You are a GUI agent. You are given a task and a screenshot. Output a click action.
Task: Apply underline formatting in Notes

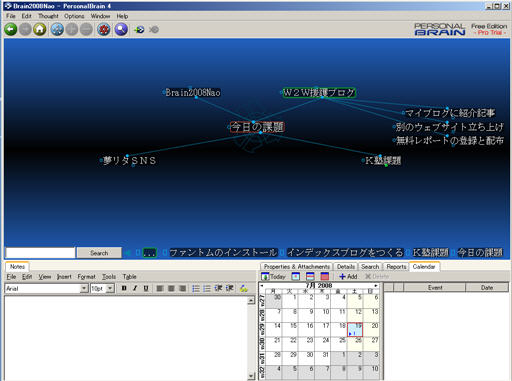pyautogui.click(x=146, y=288)
